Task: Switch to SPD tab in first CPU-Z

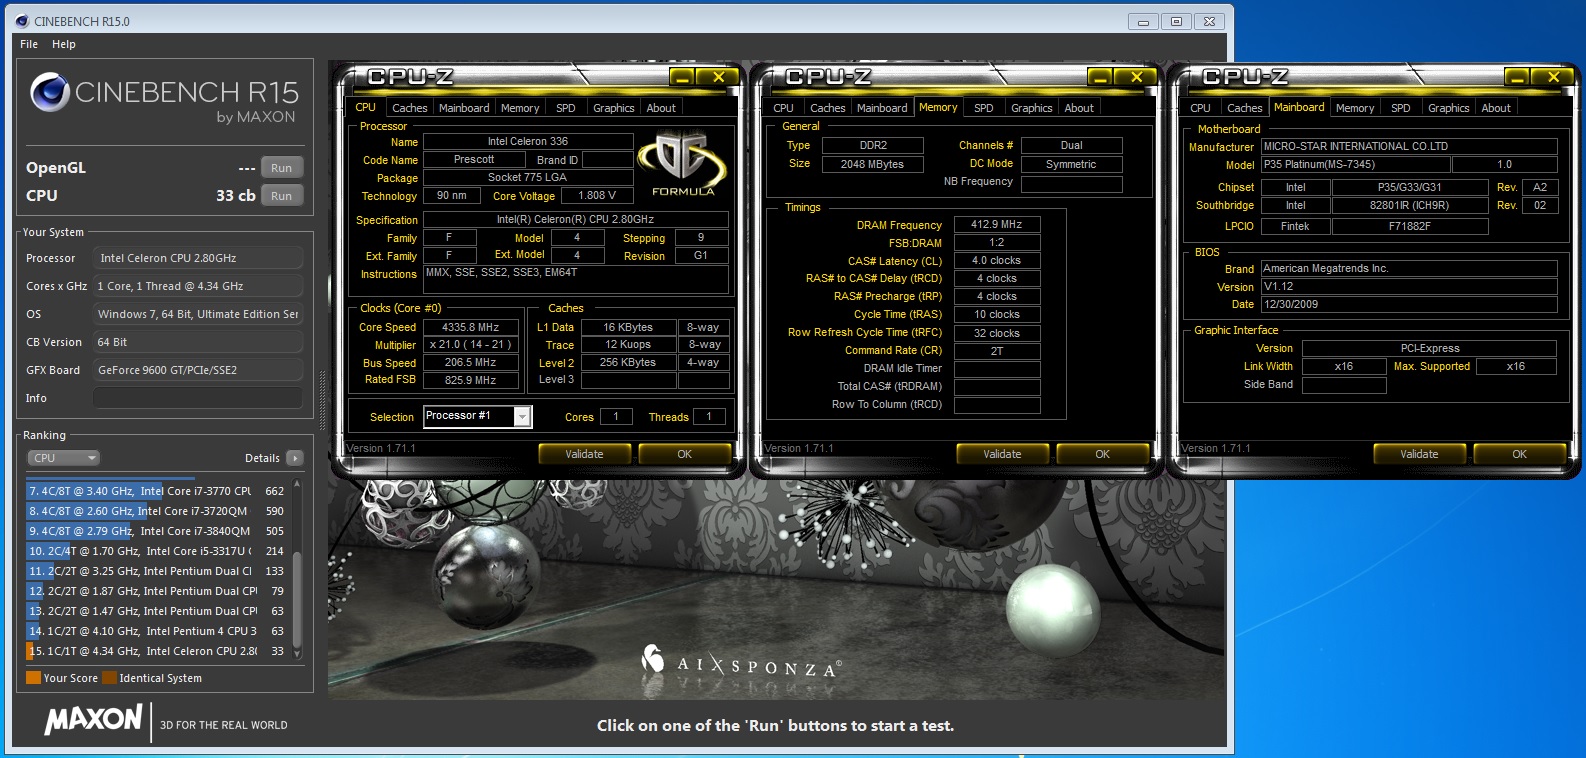Action: (566, 108)
